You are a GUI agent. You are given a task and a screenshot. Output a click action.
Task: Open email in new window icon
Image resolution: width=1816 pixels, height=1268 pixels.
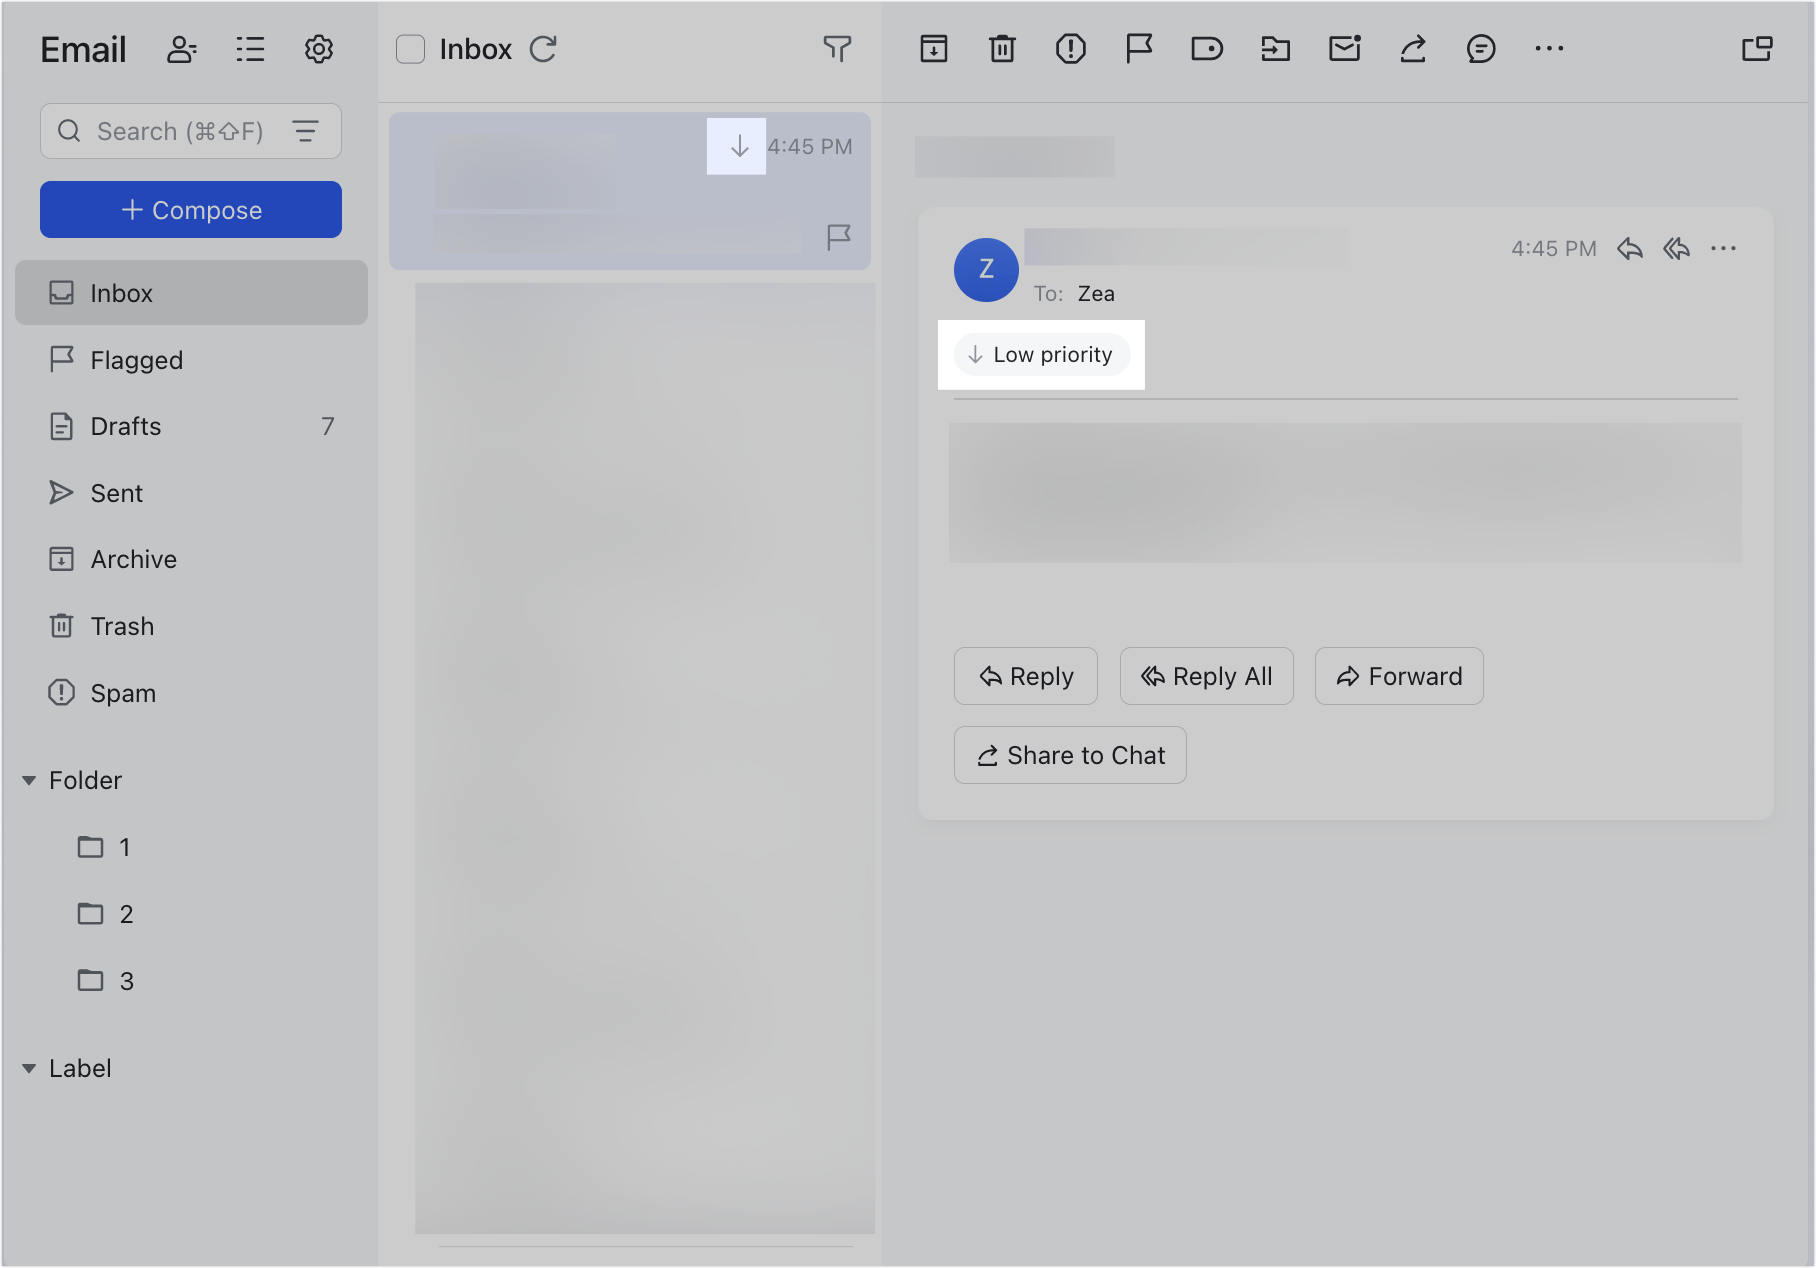(1756, 49)
